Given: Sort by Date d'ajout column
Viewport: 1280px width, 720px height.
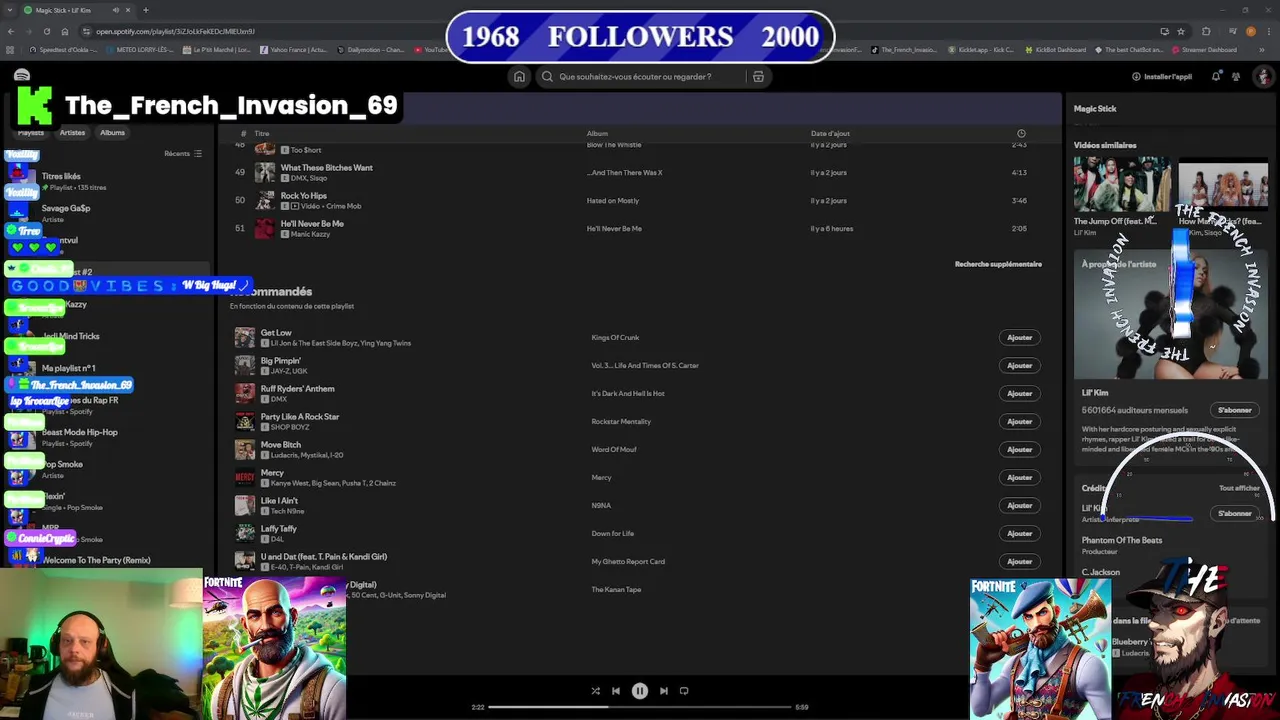Looking at the screenshot, I should [830, 133].
